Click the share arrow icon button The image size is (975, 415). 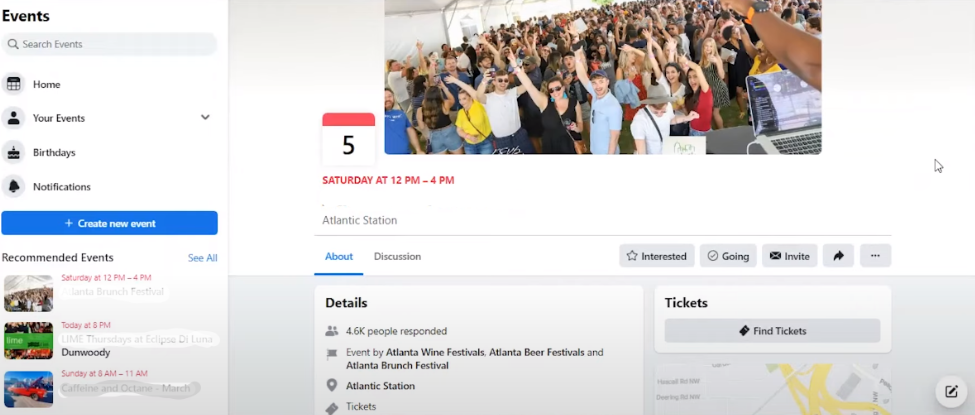tap(838, 256)
